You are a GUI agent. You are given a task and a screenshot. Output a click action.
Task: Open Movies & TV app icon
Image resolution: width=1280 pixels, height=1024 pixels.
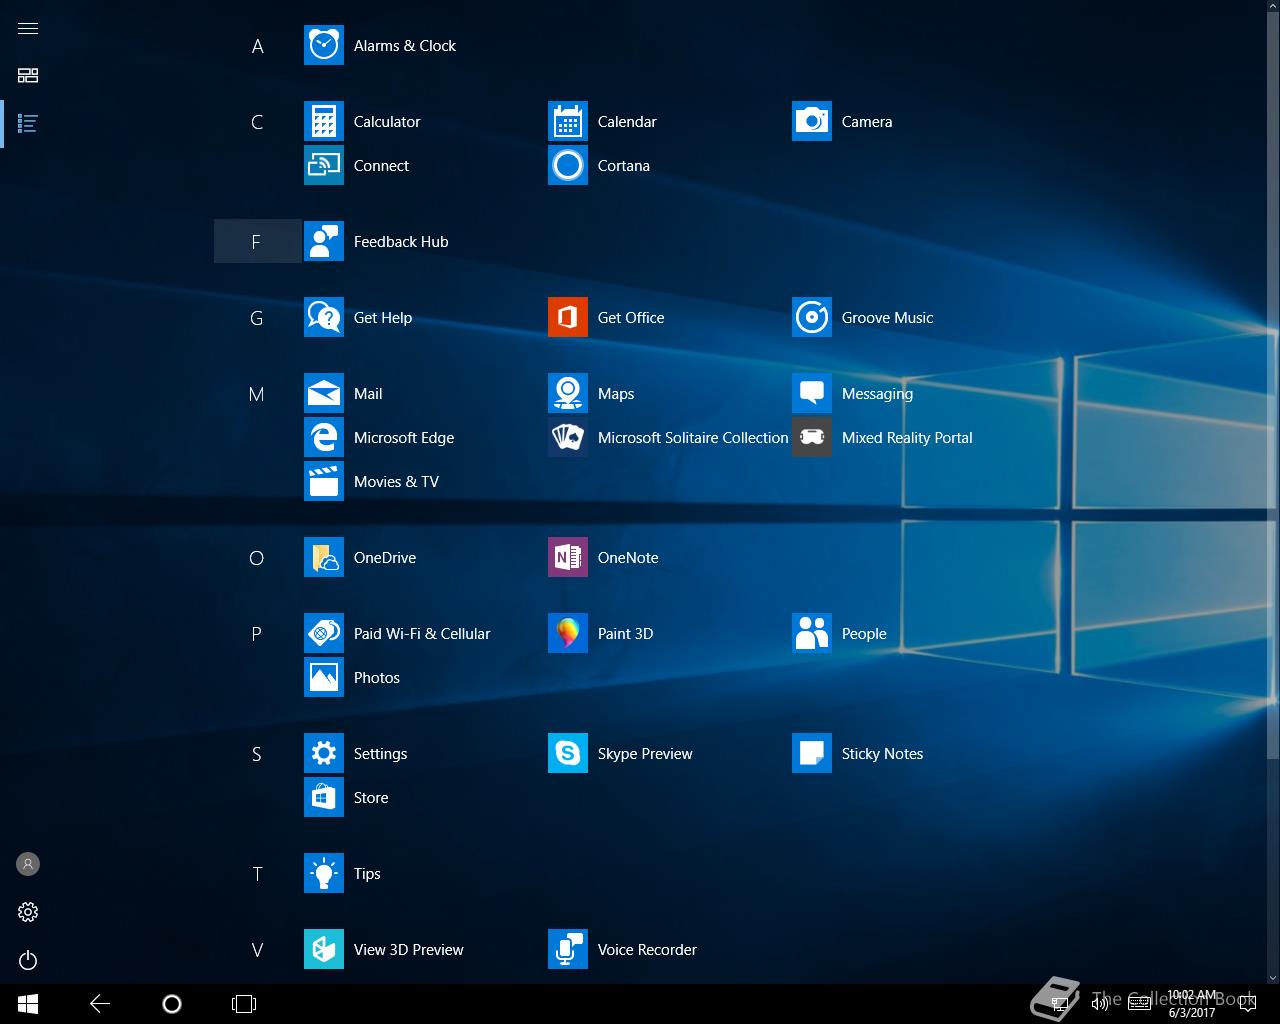[324, 482]
